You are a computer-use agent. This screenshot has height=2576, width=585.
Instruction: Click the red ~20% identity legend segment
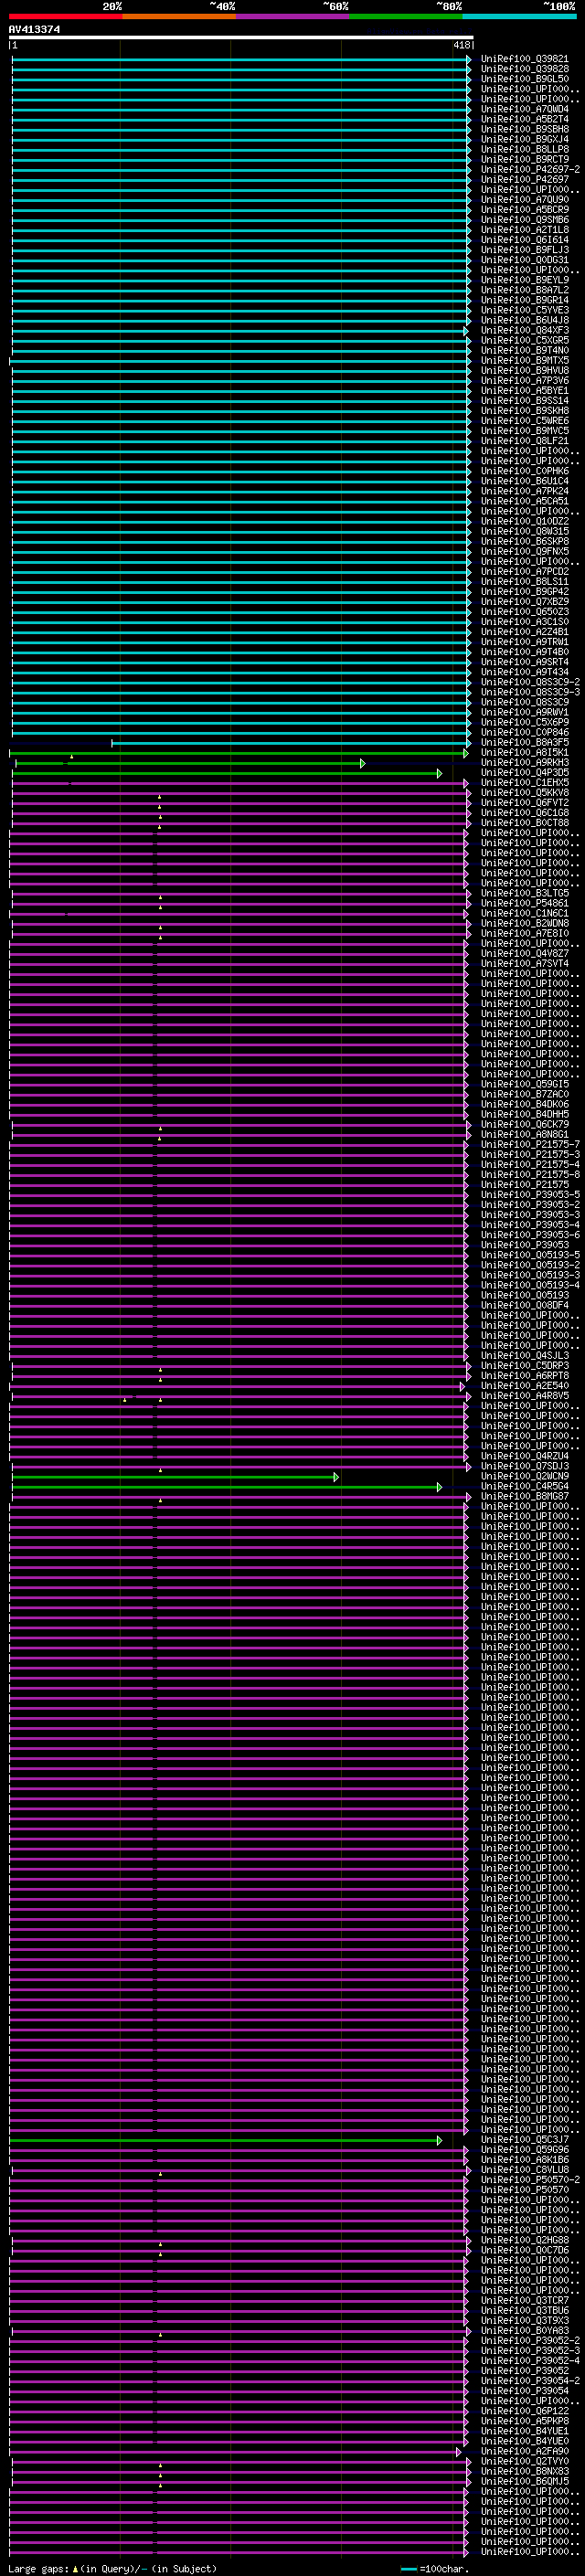tap(66, 16)
